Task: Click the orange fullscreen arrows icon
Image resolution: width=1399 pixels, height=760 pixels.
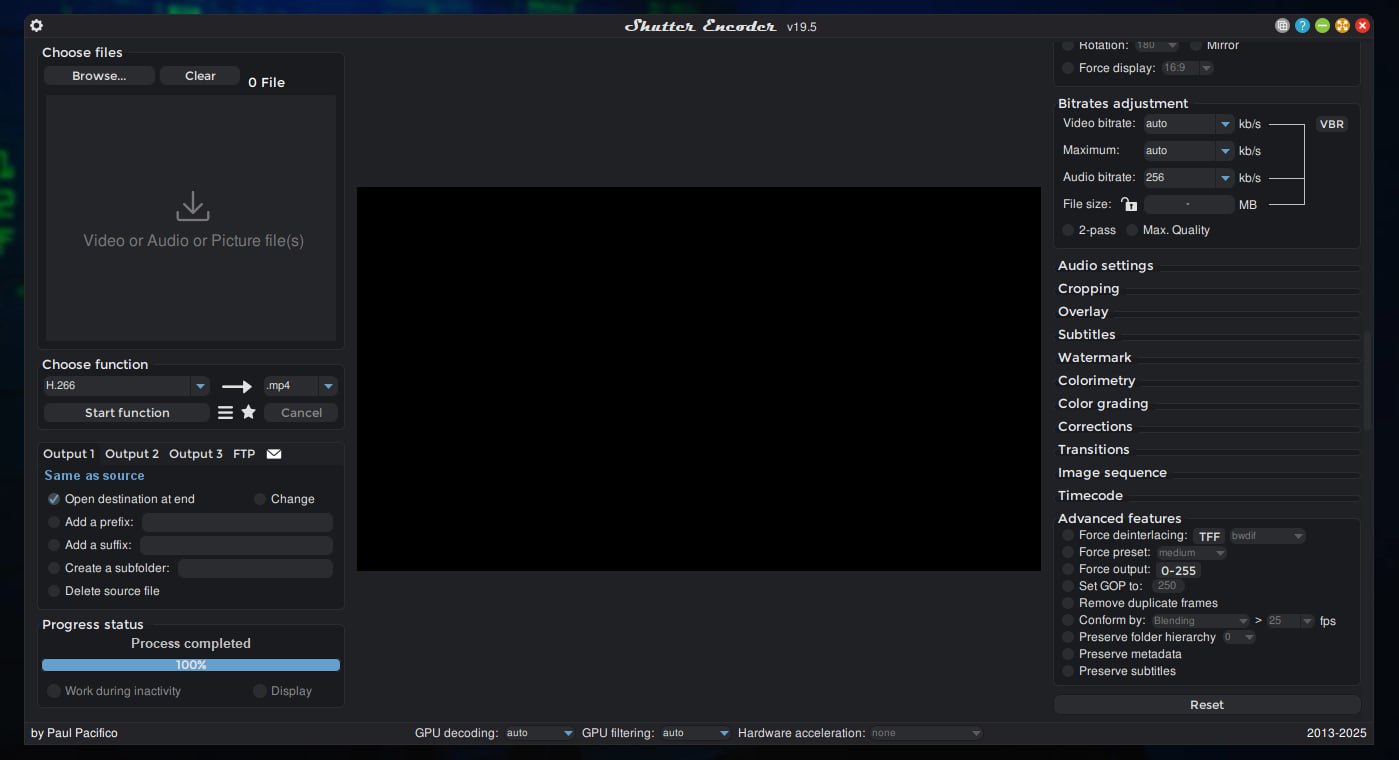Action: (1342, 26)
